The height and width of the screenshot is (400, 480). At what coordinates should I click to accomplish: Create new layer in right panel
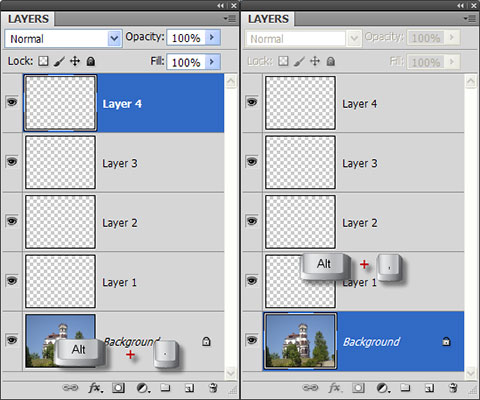pyautogui.click(x=429, y=388)
